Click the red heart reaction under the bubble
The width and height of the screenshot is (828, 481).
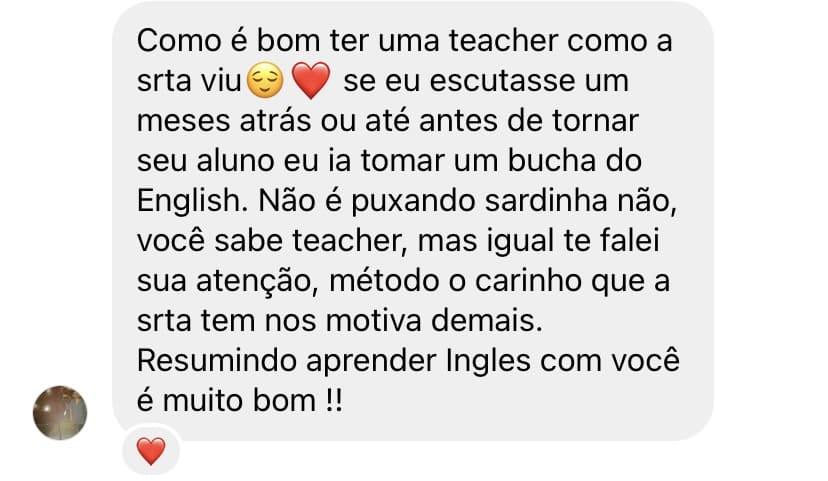click(151, 451)
